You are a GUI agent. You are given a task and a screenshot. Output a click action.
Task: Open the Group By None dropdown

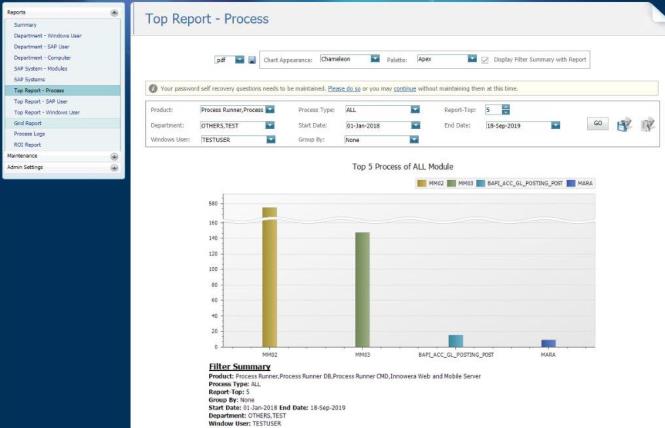coord(414,140)
